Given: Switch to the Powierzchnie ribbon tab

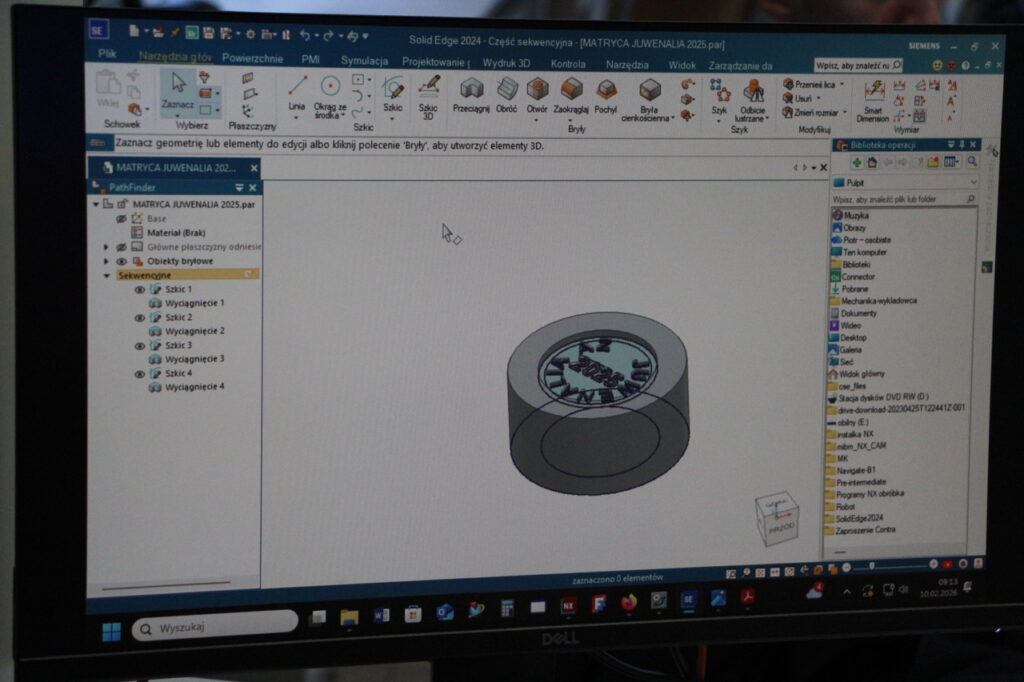Looking at the screenshot, I should coord(252,59).
